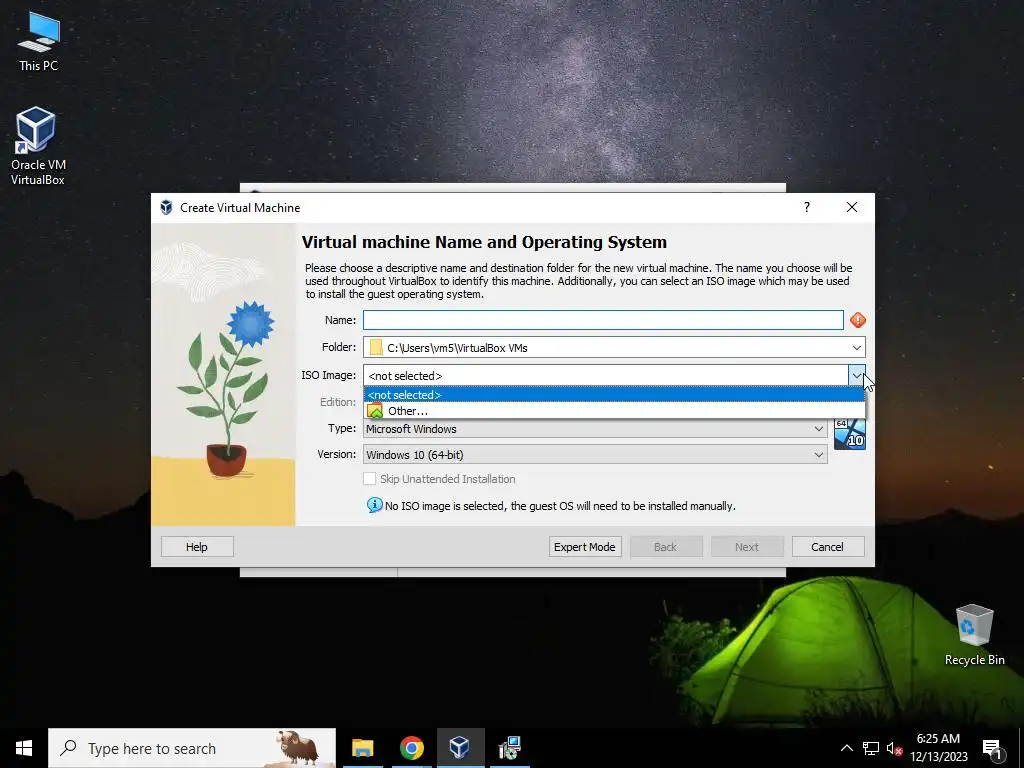Open the Type dropdown showing Microsoft Windows
Viewport: 1024px width, 768px height.
pos(595,429)
